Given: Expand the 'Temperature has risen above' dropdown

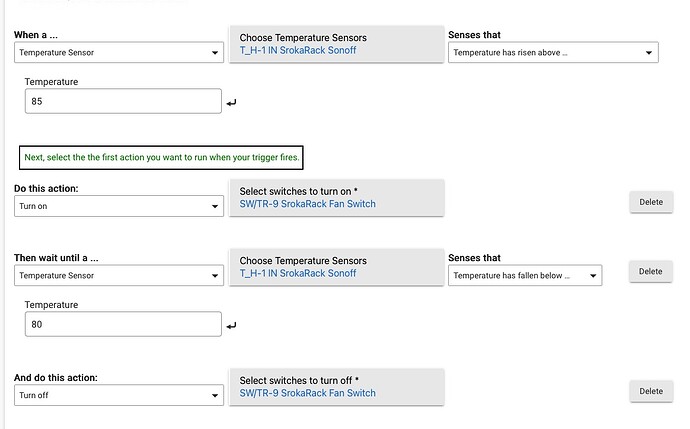Looking at the screenshot, I should 553,52.
